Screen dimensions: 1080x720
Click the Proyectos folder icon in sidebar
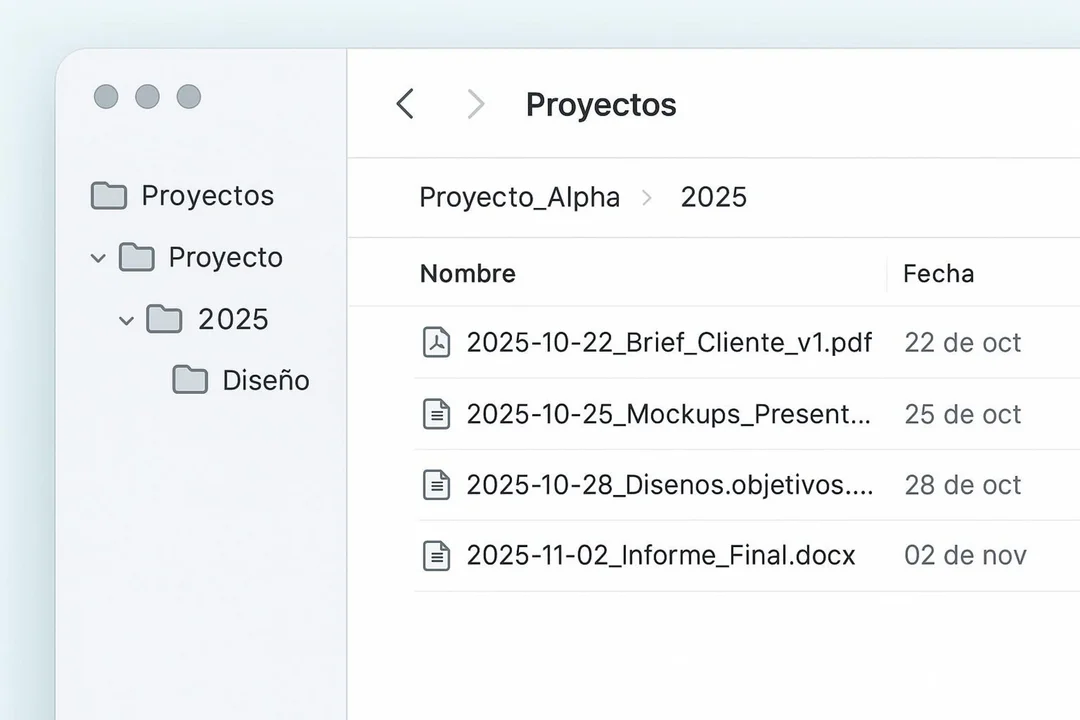point(109,196)
